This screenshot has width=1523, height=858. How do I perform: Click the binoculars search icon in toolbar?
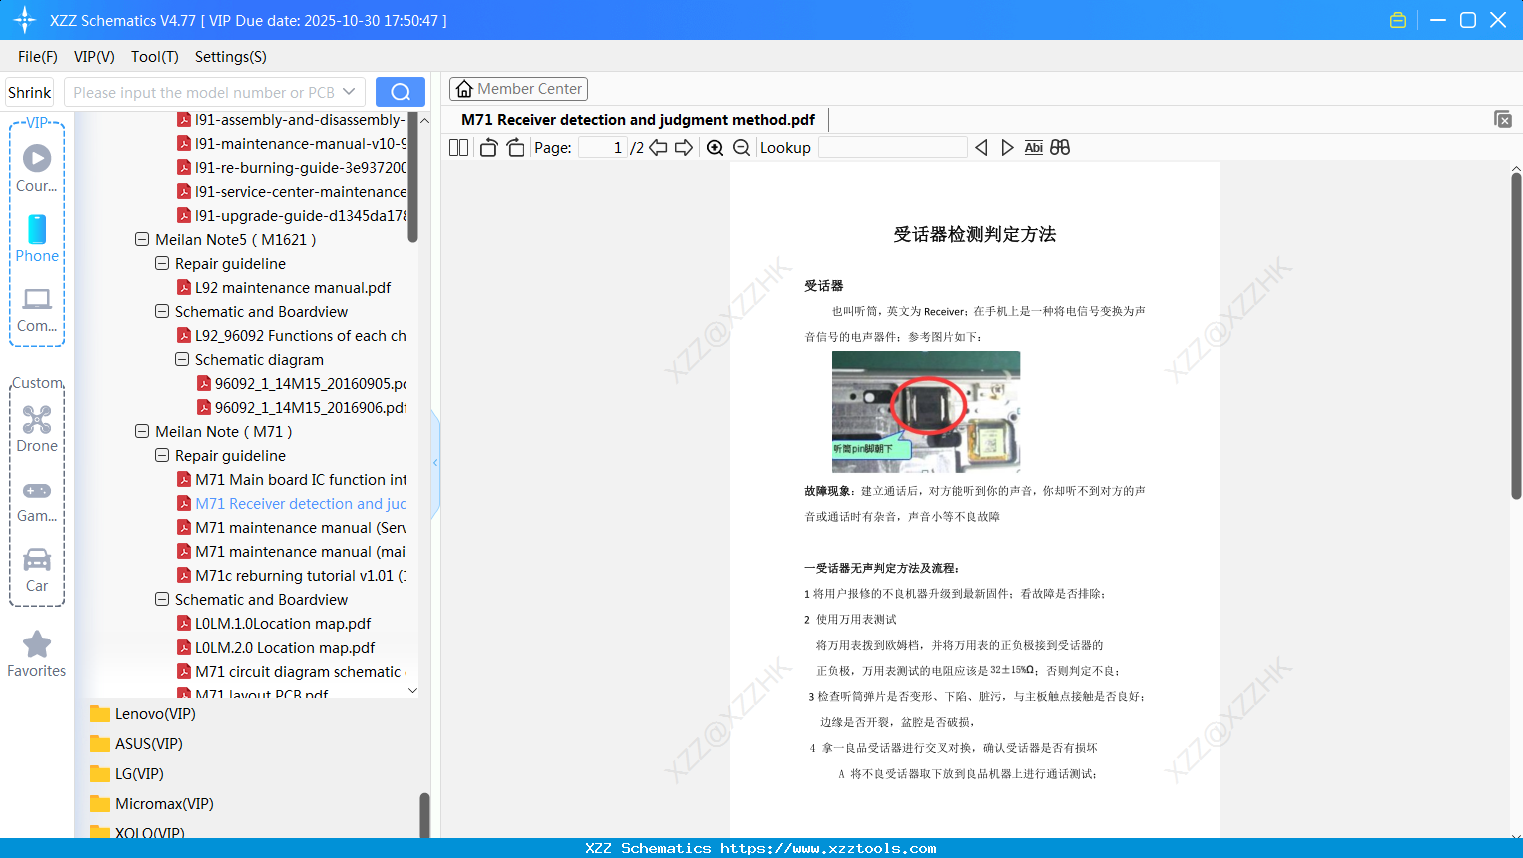point(1060,147)
